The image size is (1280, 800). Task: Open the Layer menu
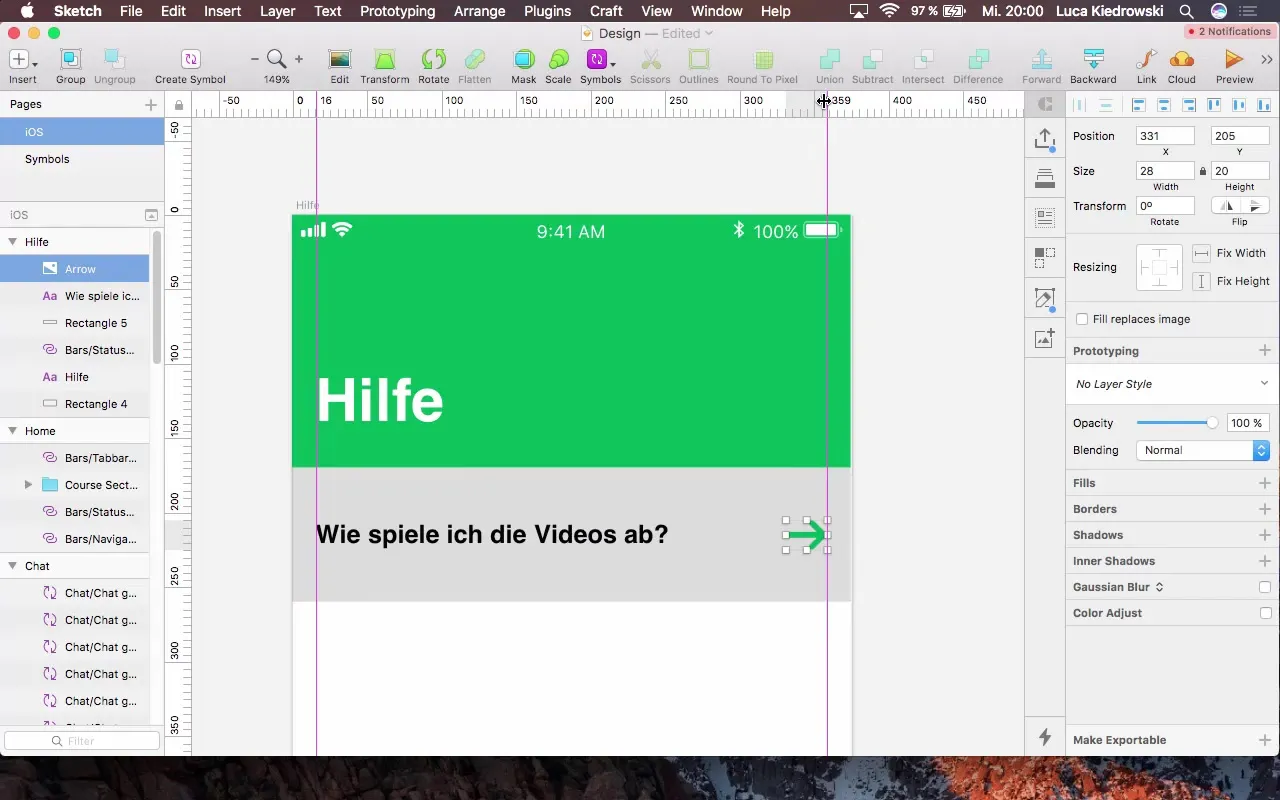coord(277,11)
